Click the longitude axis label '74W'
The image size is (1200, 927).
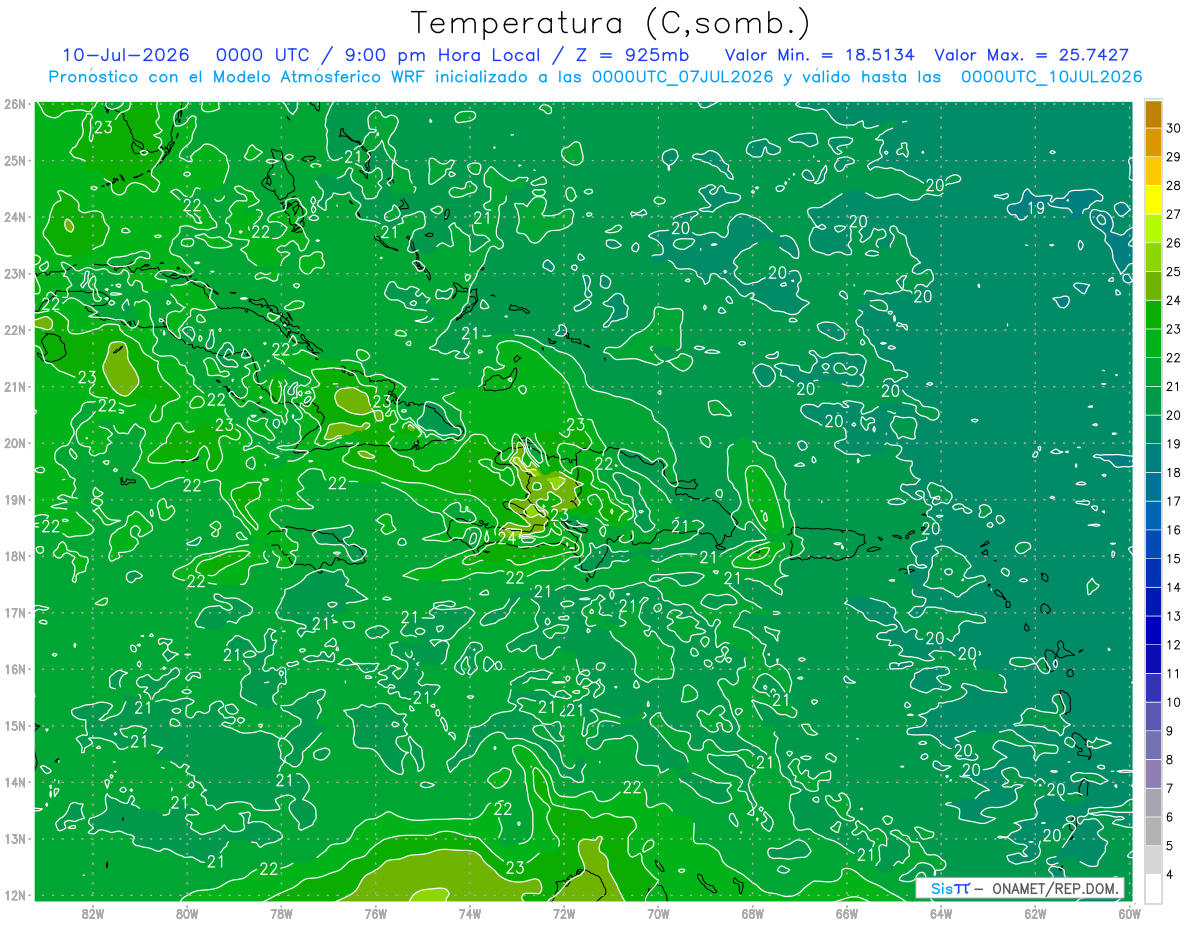click(x=470, y=913)
